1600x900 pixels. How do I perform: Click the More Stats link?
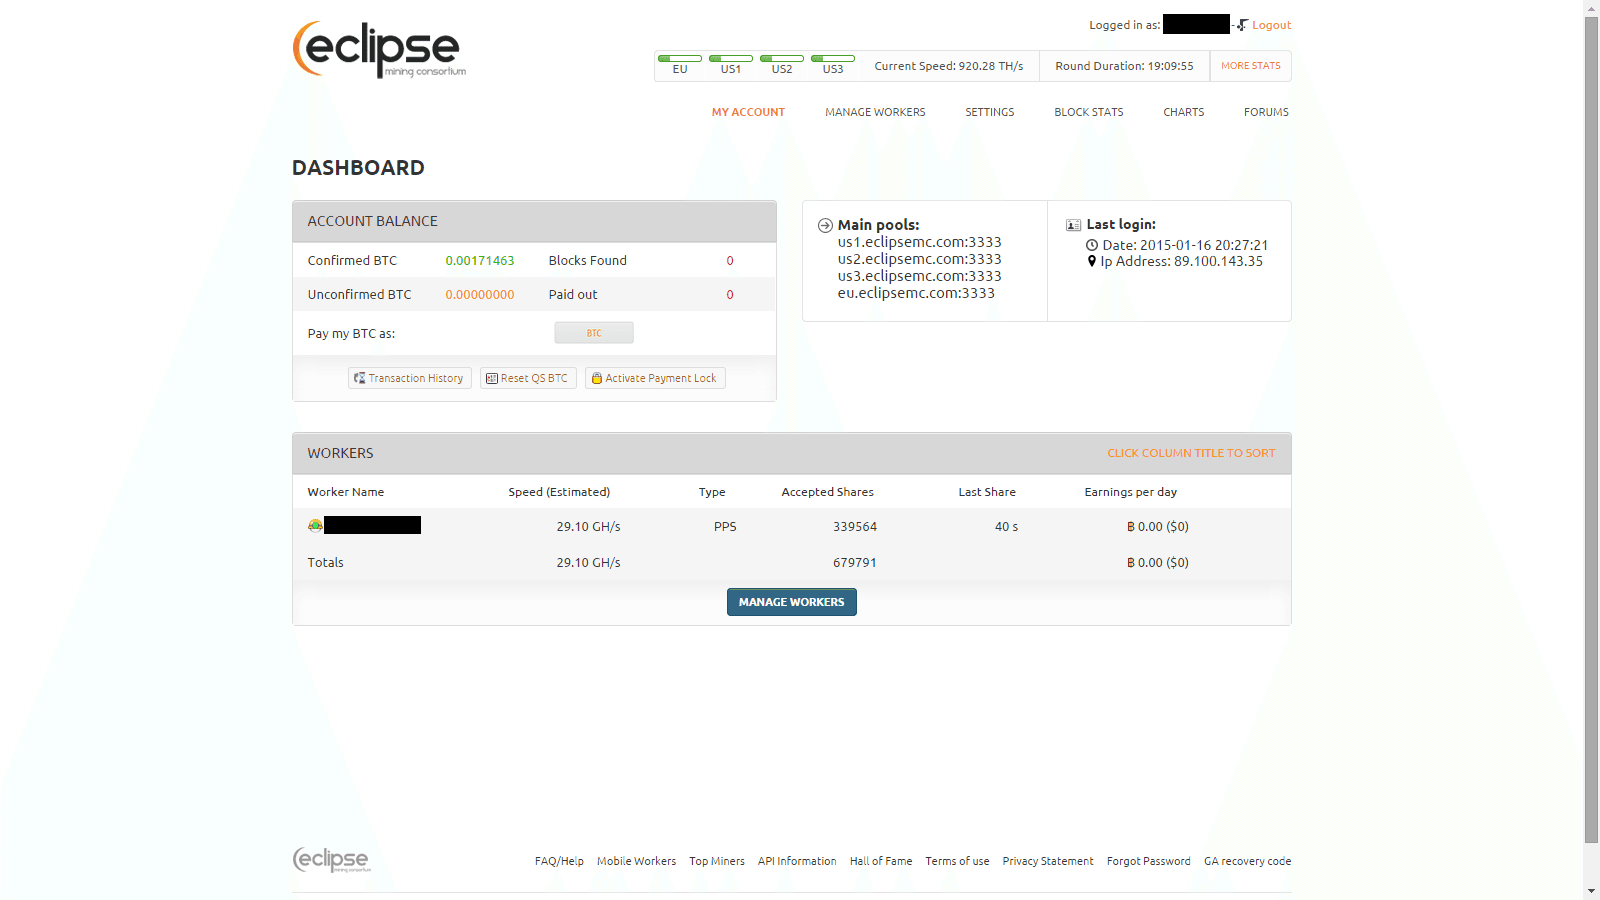pyautogui.click(x=1251, y=66)
